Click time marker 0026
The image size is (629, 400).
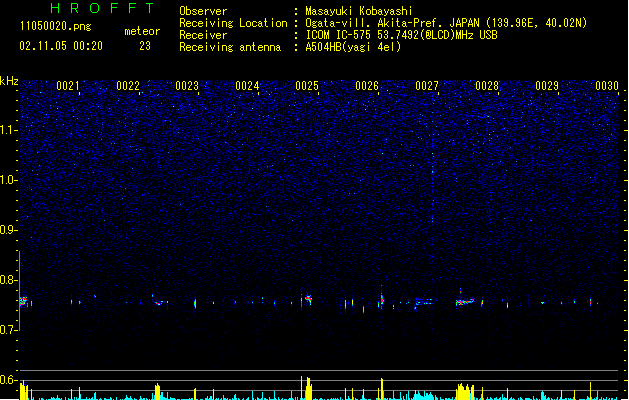tap(367, 86)
